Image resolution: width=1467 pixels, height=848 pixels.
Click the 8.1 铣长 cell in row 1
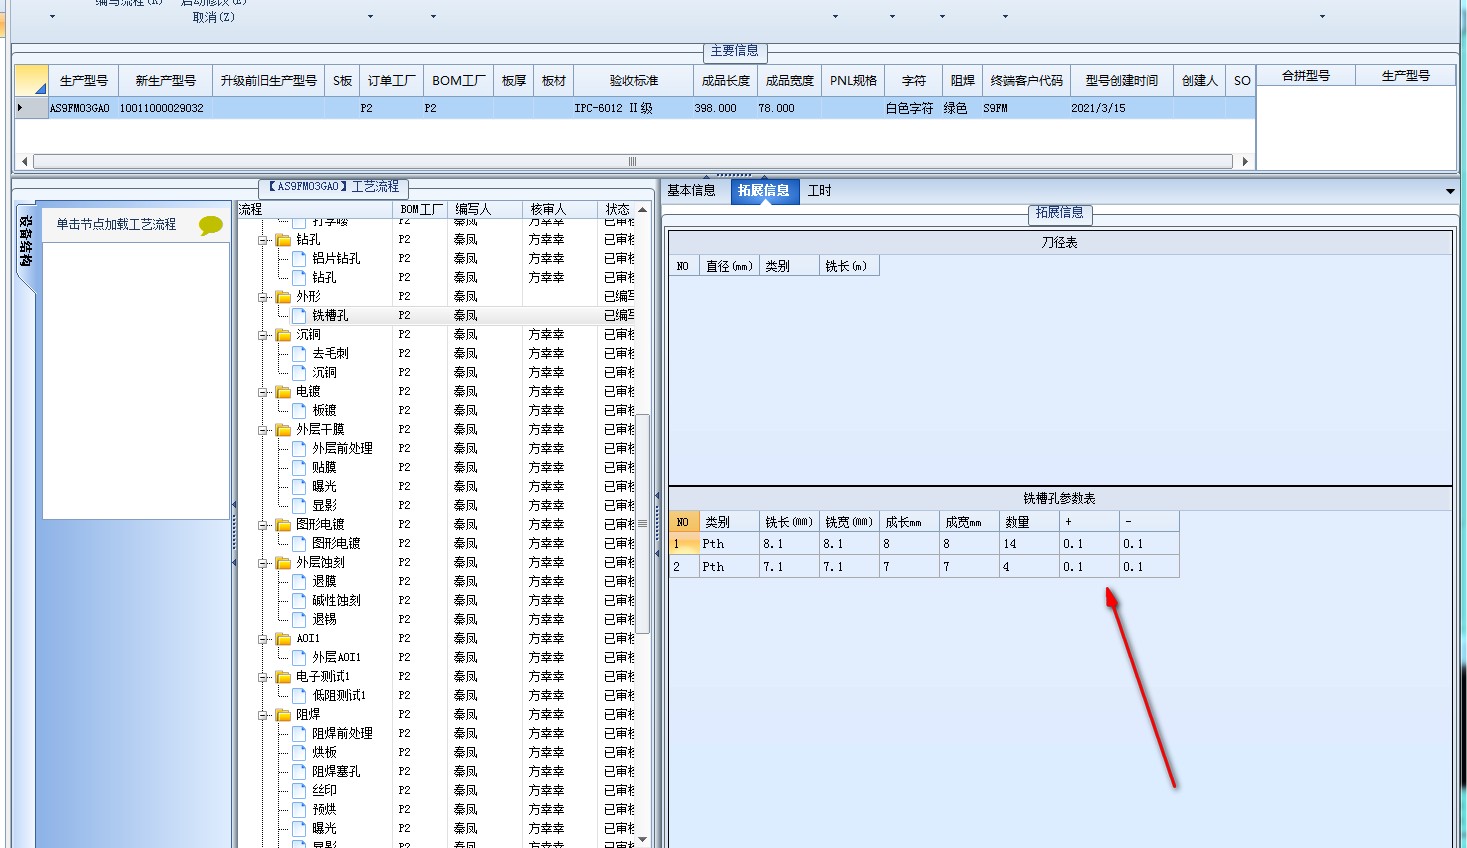tap(789, 544)
